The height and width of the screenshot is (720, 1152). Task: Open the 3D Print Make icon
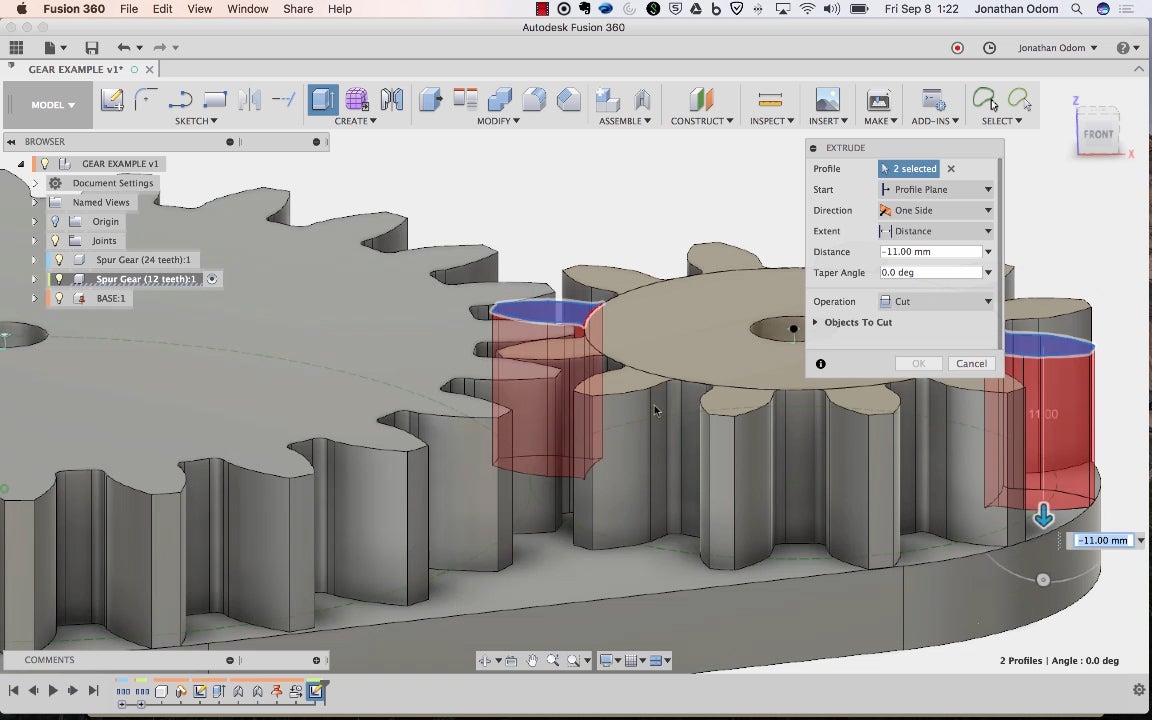click(878, 99)
